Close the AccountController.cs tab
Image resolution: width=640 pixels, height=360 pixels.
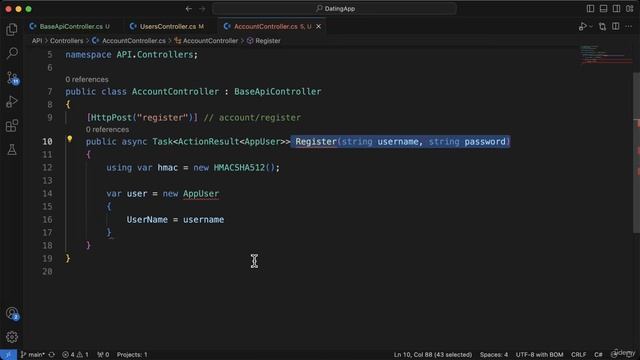point(318,27)
